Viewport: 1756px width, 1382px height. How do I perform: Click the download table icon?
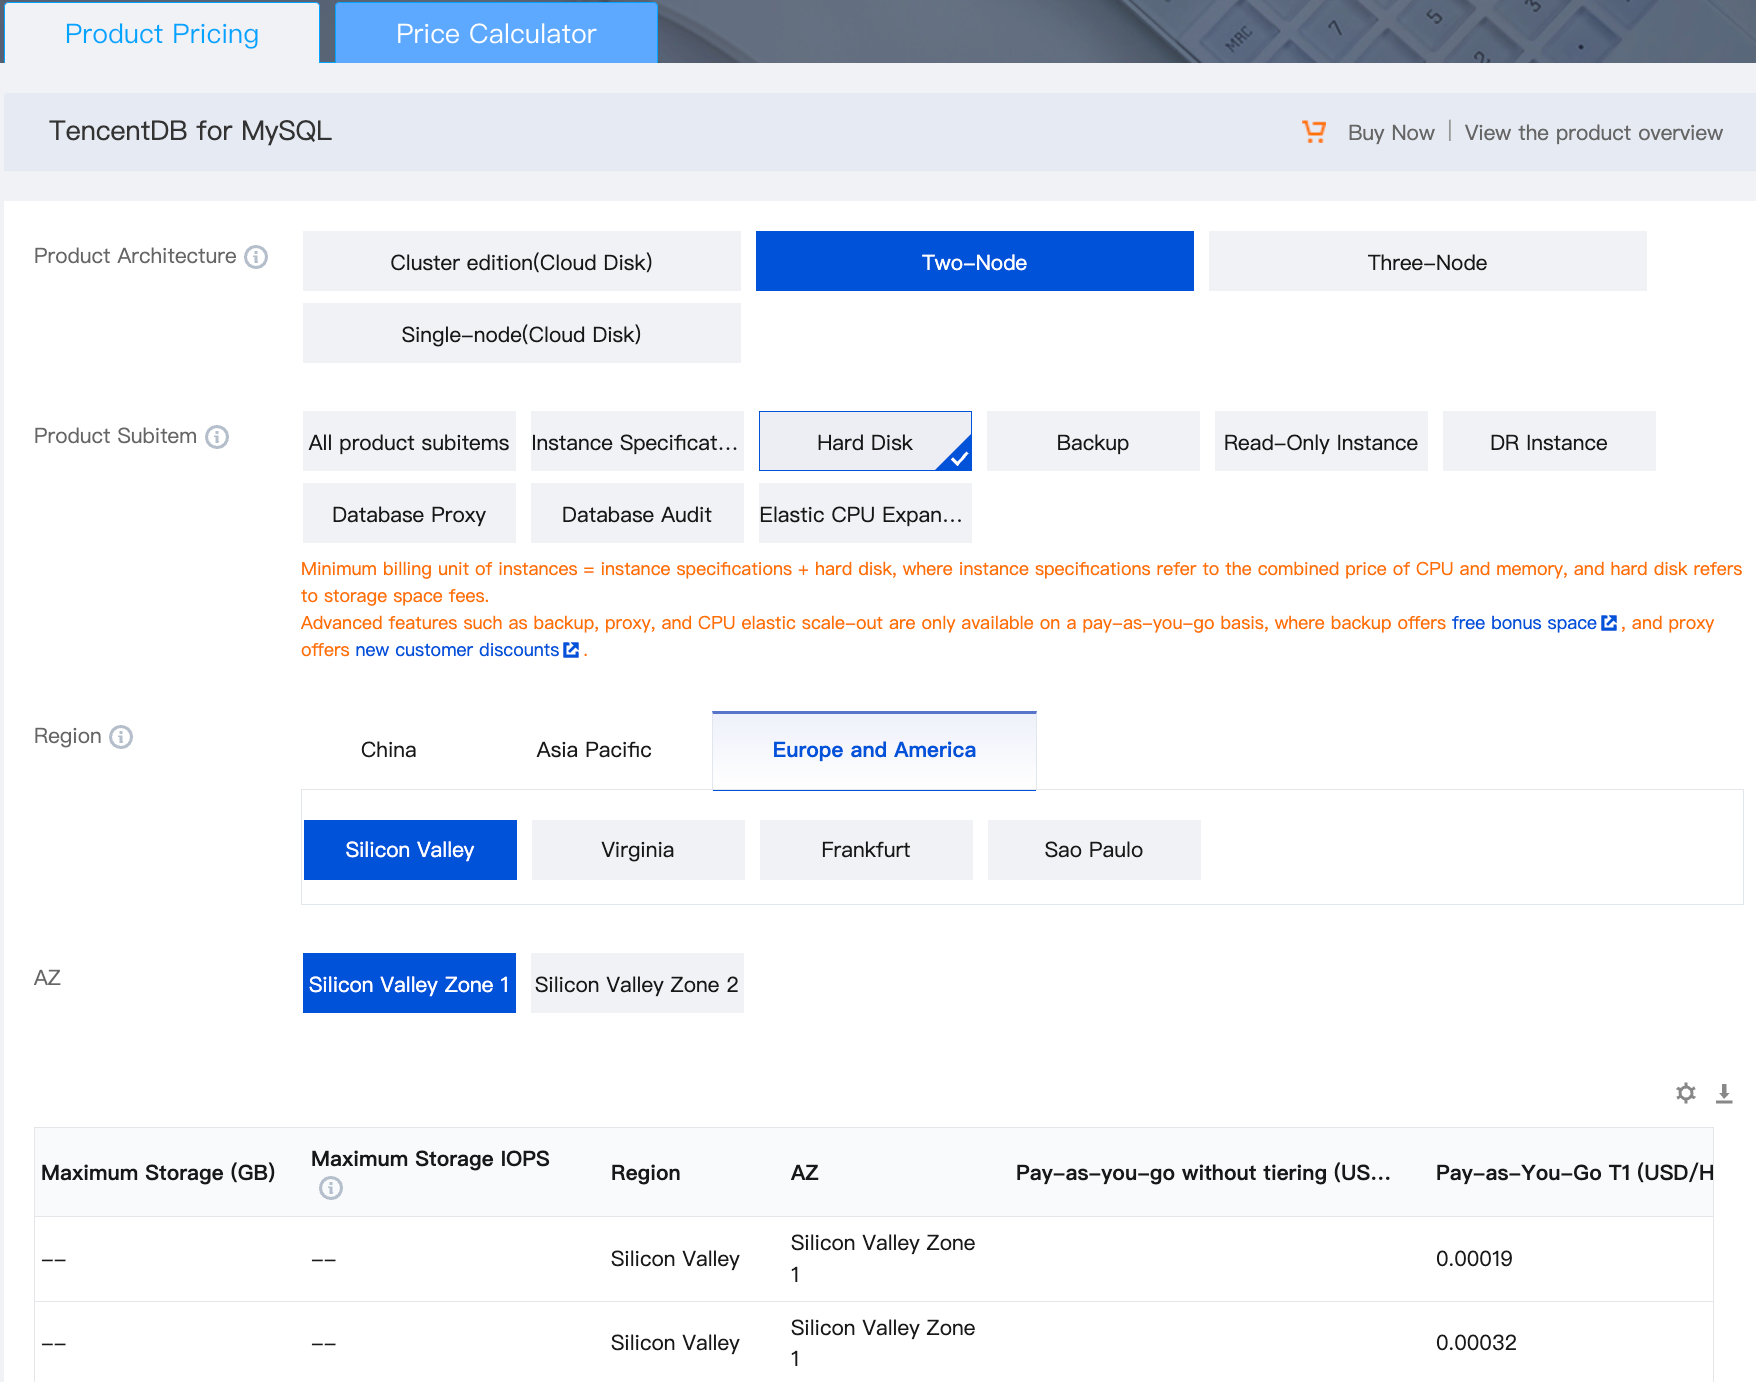click(1724, 1093)
